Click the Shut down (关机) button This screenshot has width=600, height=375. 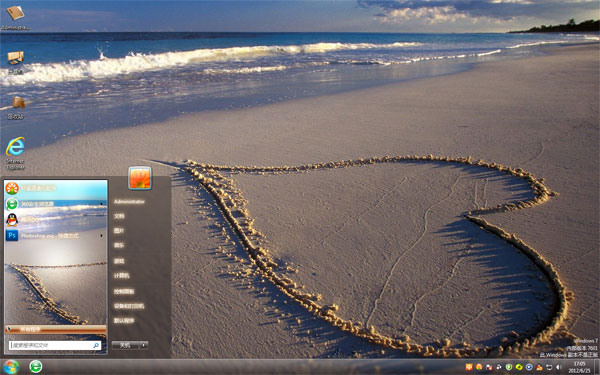coord(126,345)
